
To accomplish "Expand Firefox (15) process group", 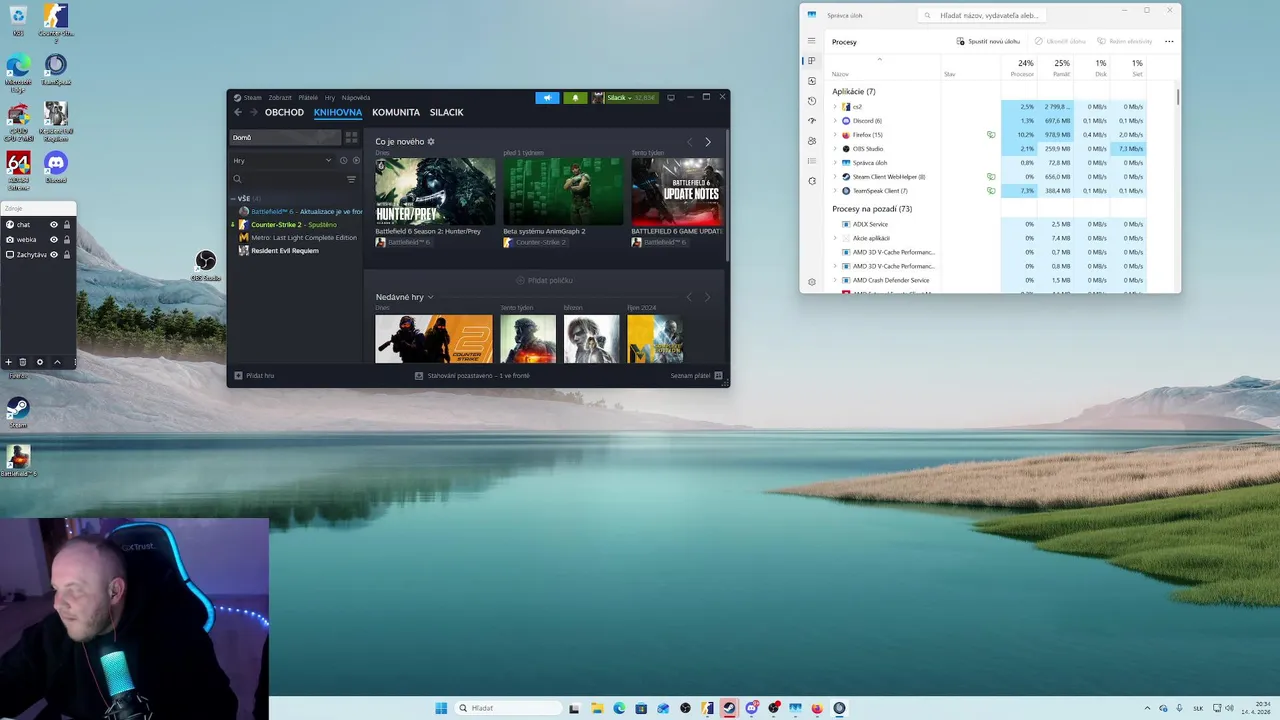I will (835, 135).
